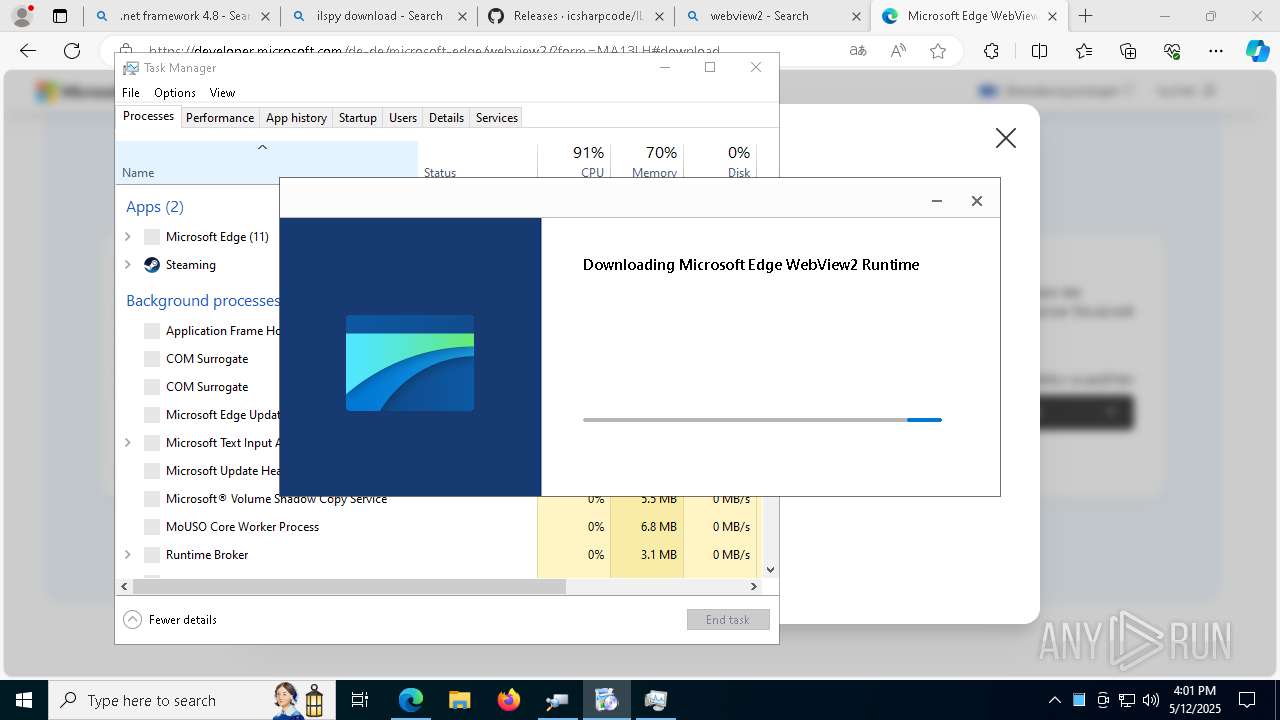
Task: Go back in the Edge browser
Action: click(28, 51)
